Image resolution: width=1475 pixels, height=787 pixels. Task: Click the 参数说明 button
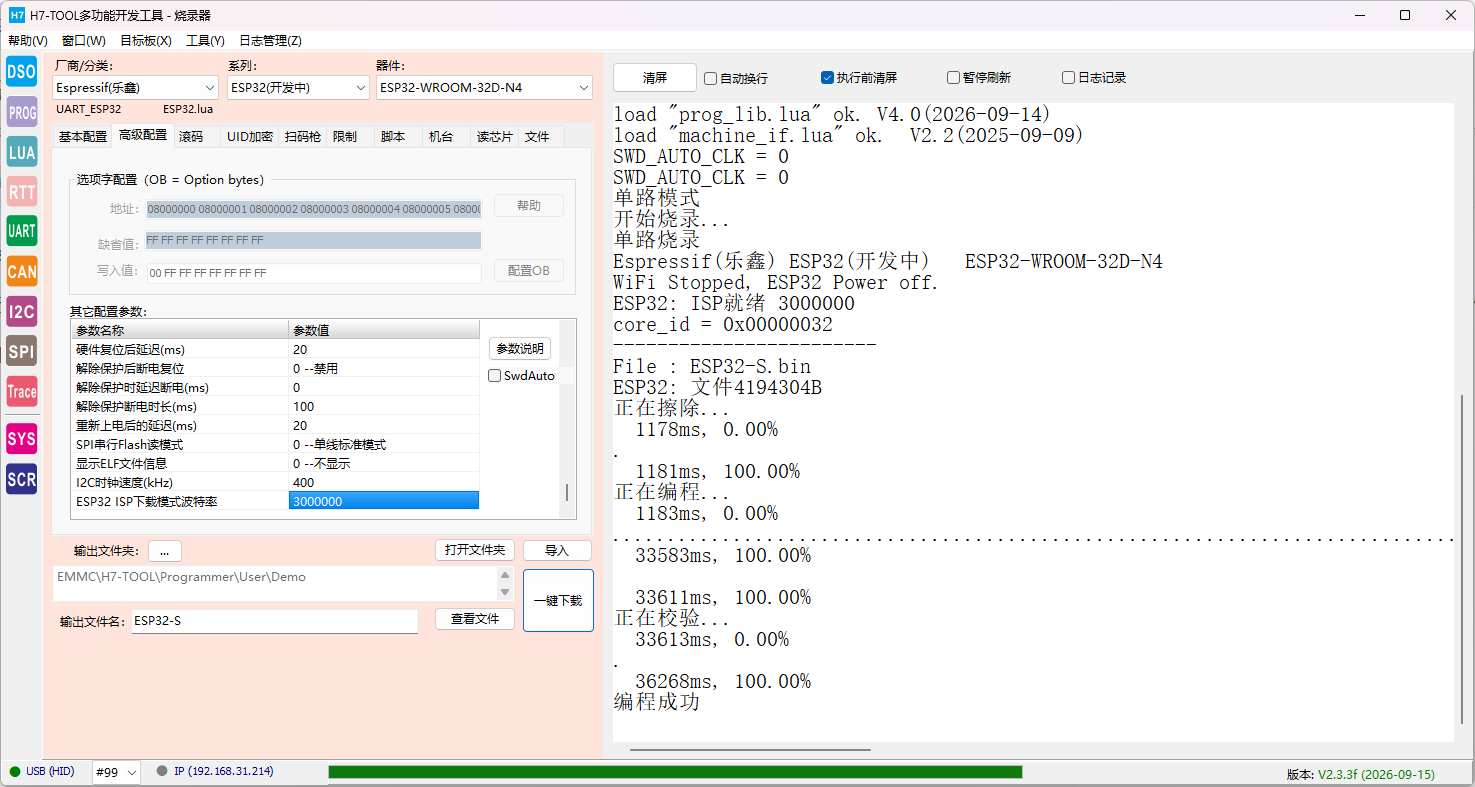pyautogui.click(x=520, y=349)
